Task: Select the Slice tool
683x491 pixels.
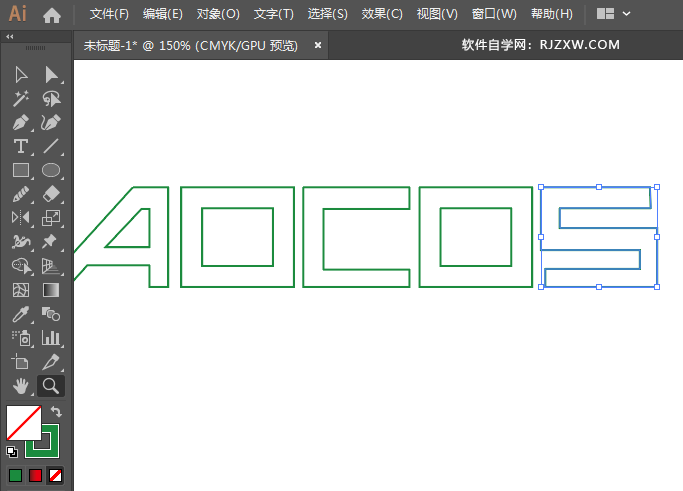Action: pyautogui.click(x=51, y=362)
